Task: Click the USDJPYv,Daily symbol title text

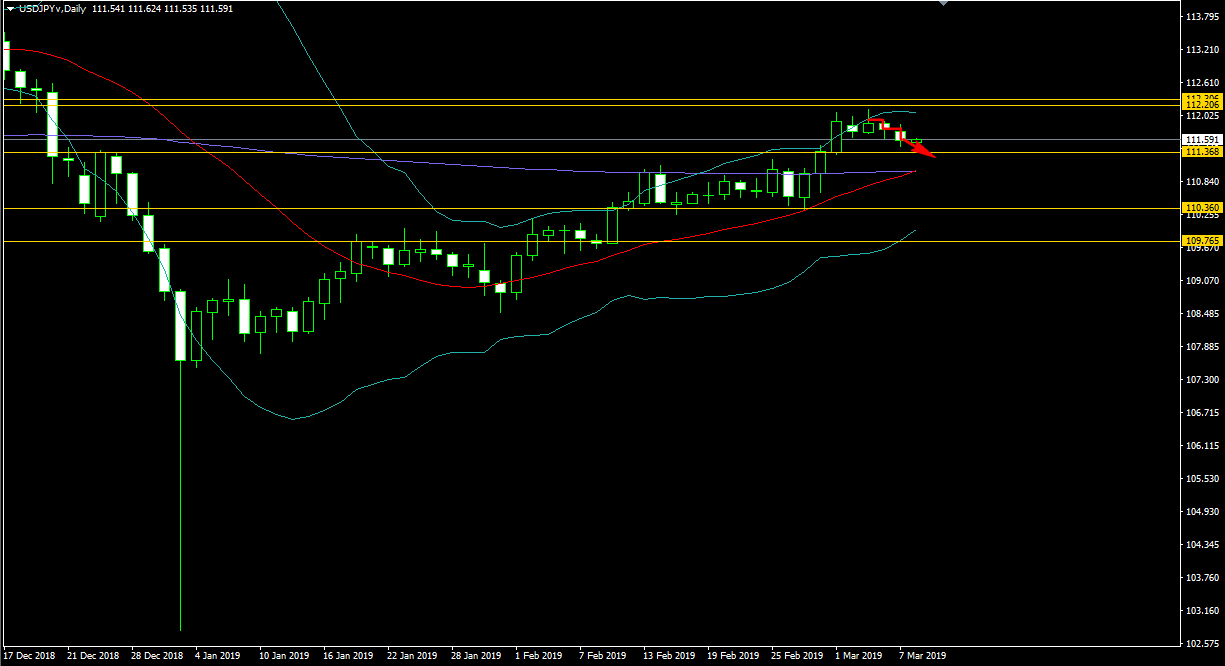Action: [52, 8]
